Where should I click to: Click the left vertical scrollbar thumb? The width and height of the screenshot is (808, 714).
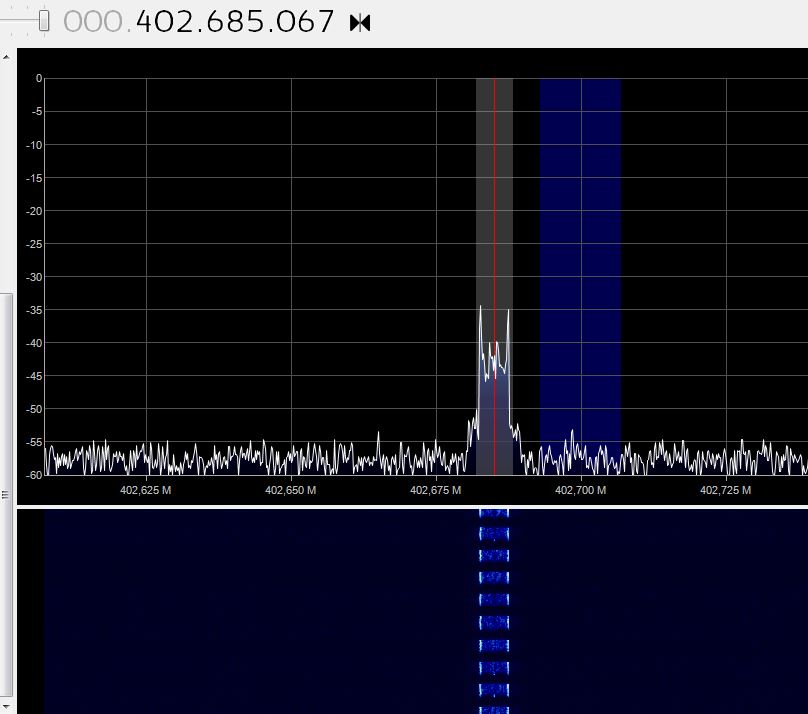click(x=6, y=495)
